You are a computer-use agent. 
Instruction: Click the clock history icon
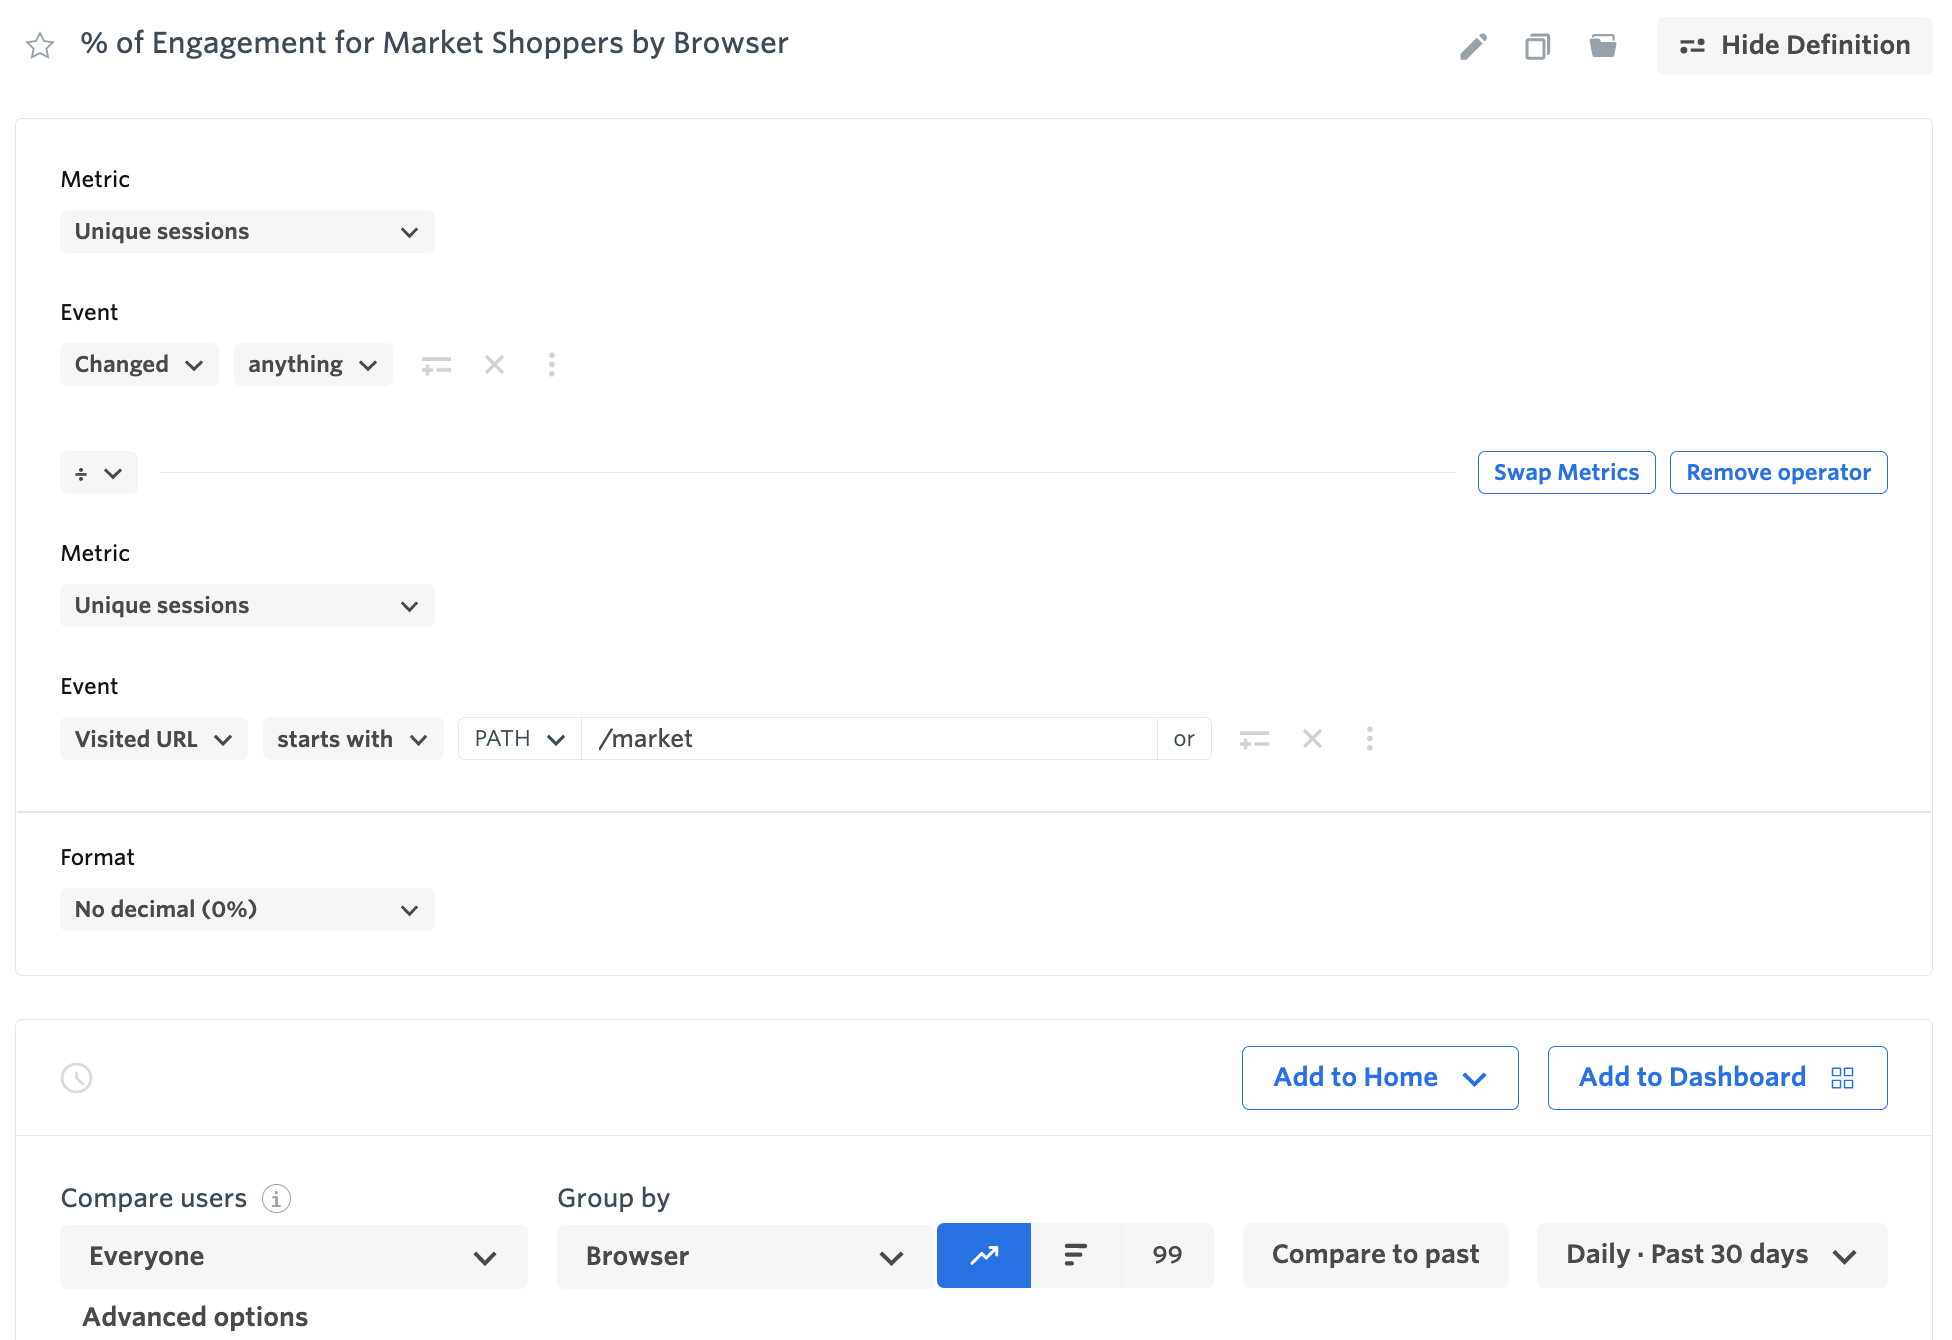pyautogui.click(x=77, y=1078)
